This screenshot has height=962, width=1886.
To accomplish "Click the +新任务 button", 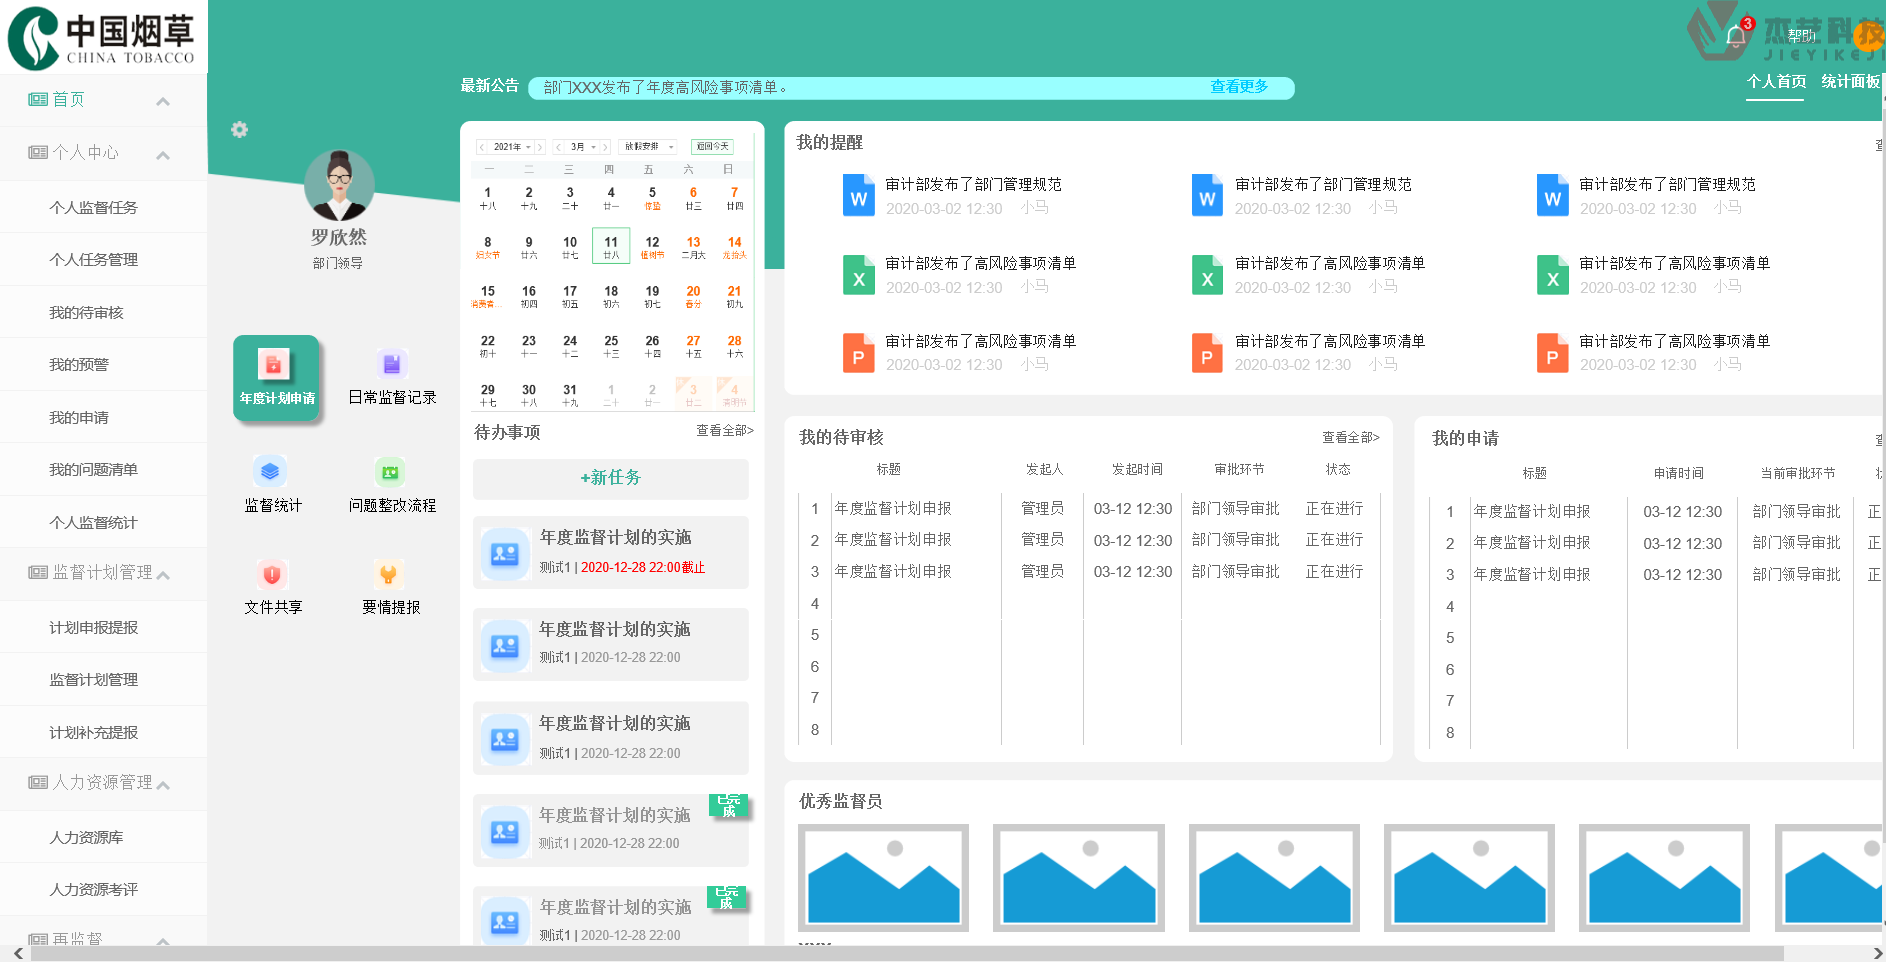I will tap(610, 478).
